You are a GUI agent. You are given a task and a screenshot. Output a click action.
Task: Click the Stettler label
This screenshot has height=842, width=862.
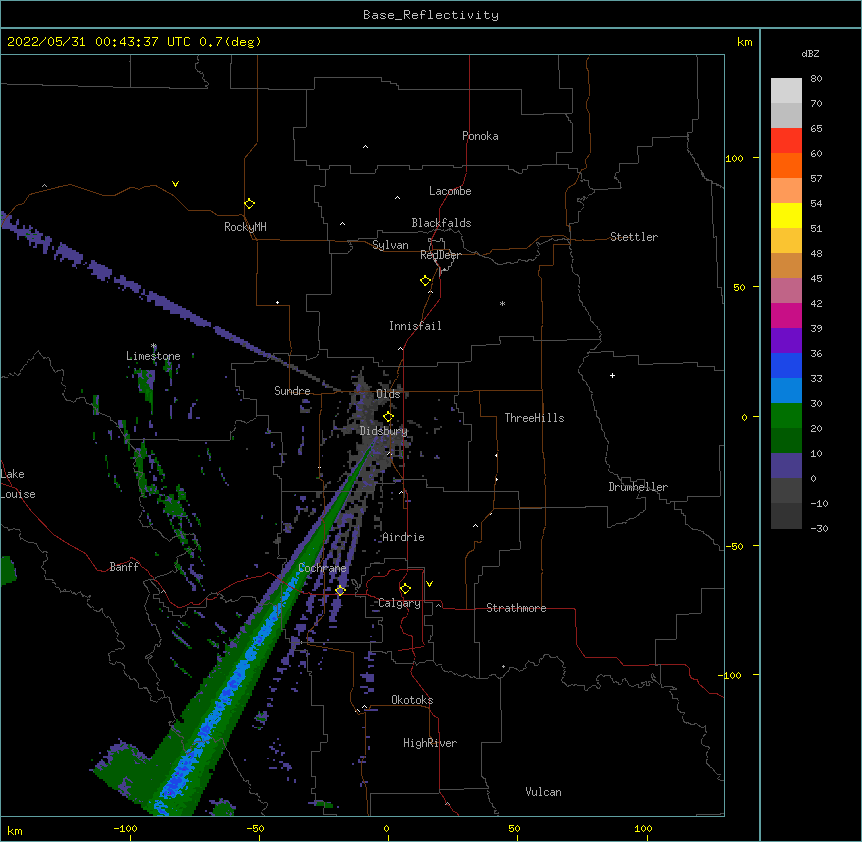click(634, 237)
